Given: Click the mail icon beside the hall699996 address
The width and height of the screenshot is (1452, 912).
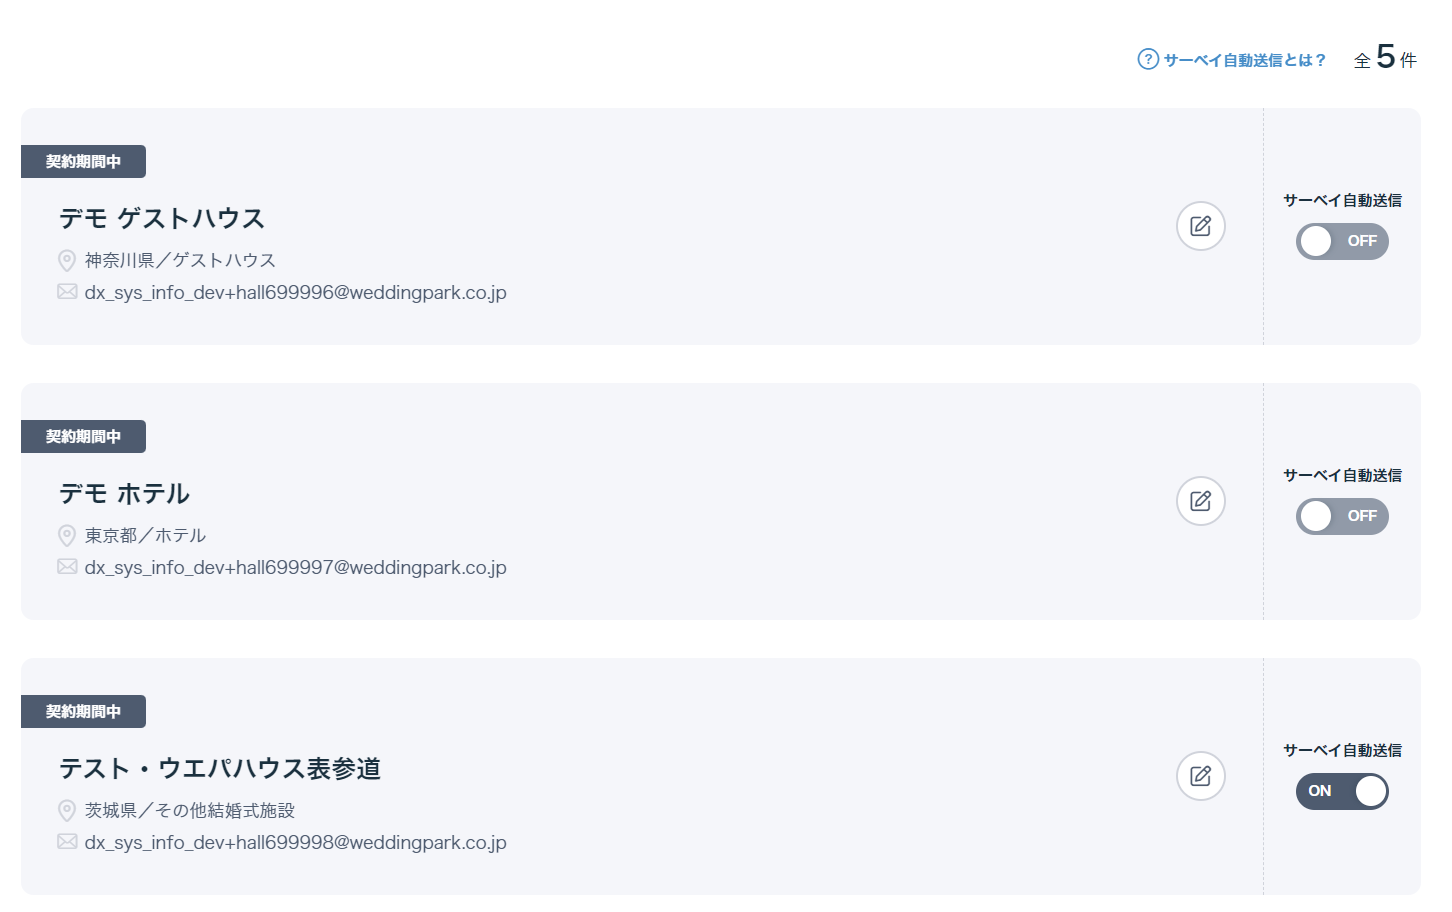Looking at the screenshot, I should 67,292.
